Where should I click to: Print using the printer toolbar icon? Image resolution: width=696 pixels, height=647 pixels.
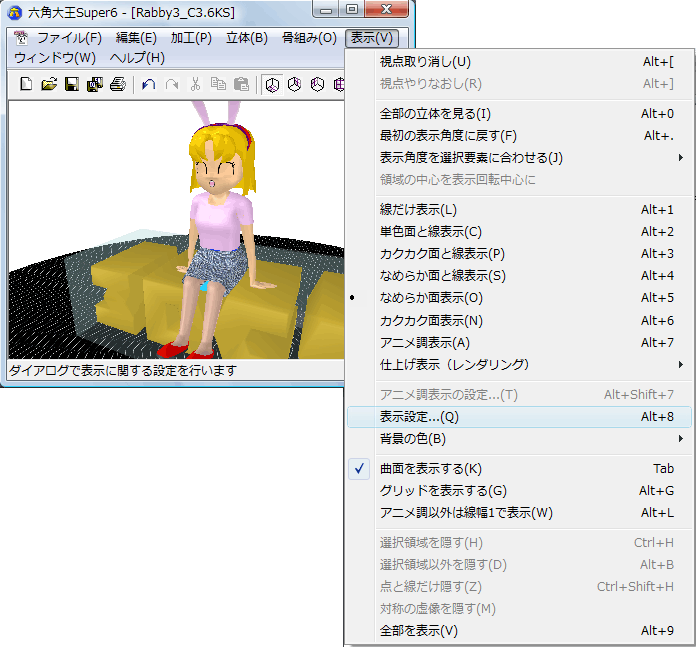pos(118,84)
